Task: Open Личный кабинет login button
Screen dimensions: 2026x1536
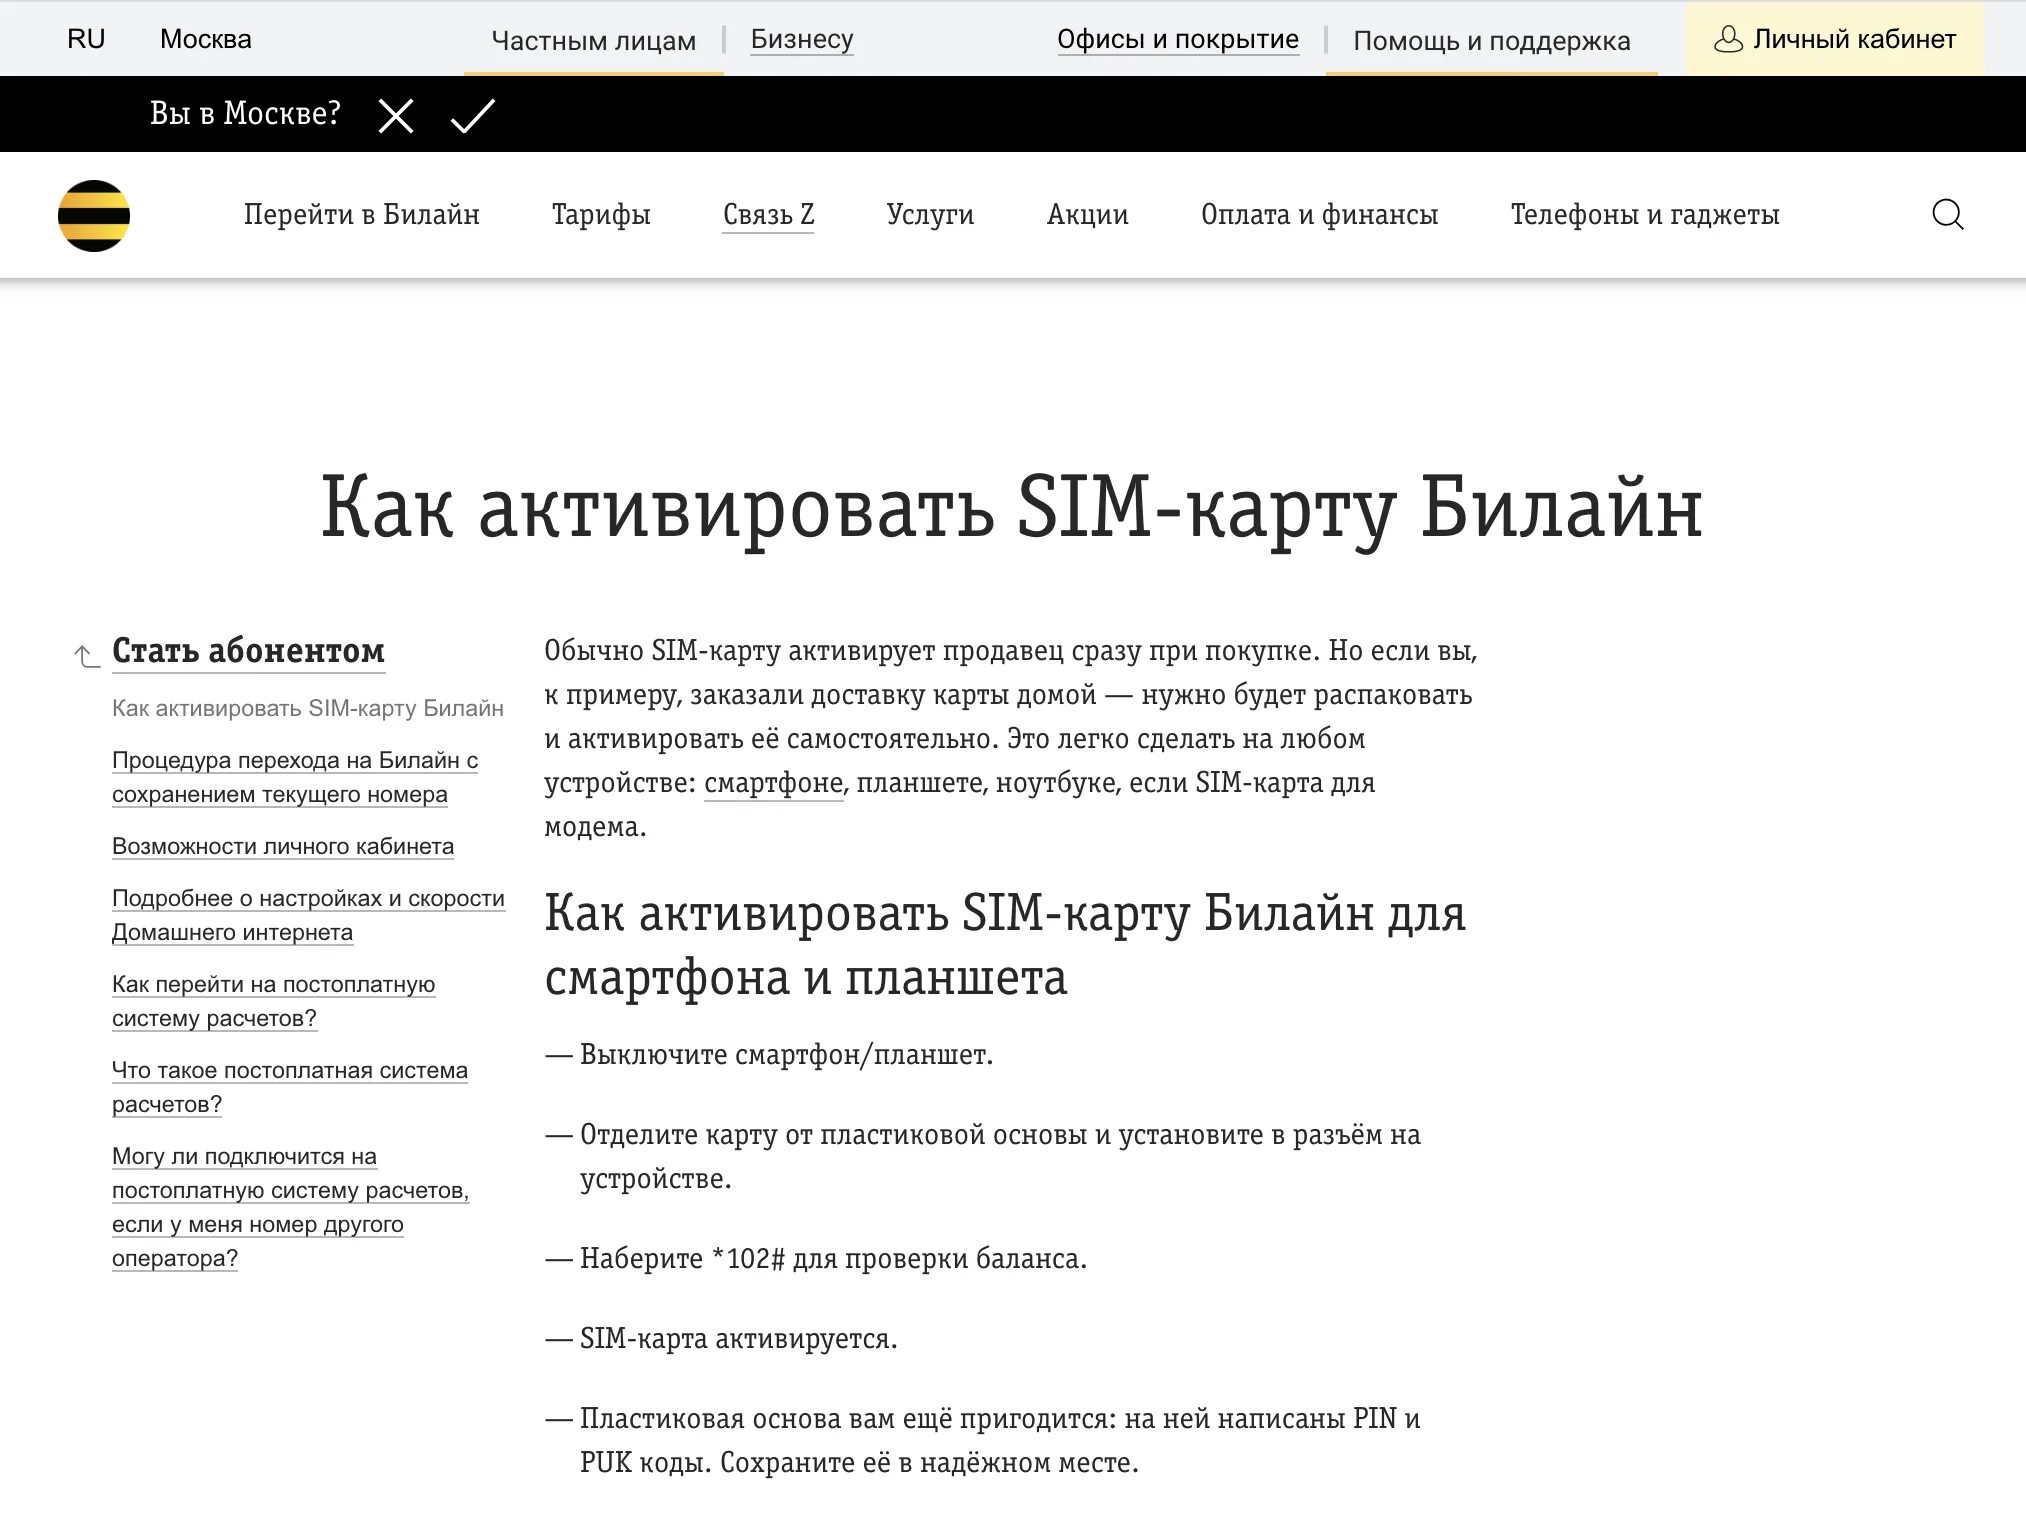Action: 1835,39
